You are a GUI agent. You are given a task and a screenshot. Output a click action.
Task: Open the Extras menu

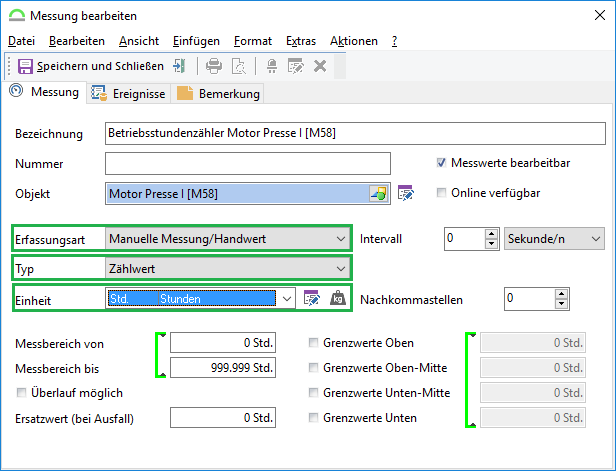[x=301, y=41]
